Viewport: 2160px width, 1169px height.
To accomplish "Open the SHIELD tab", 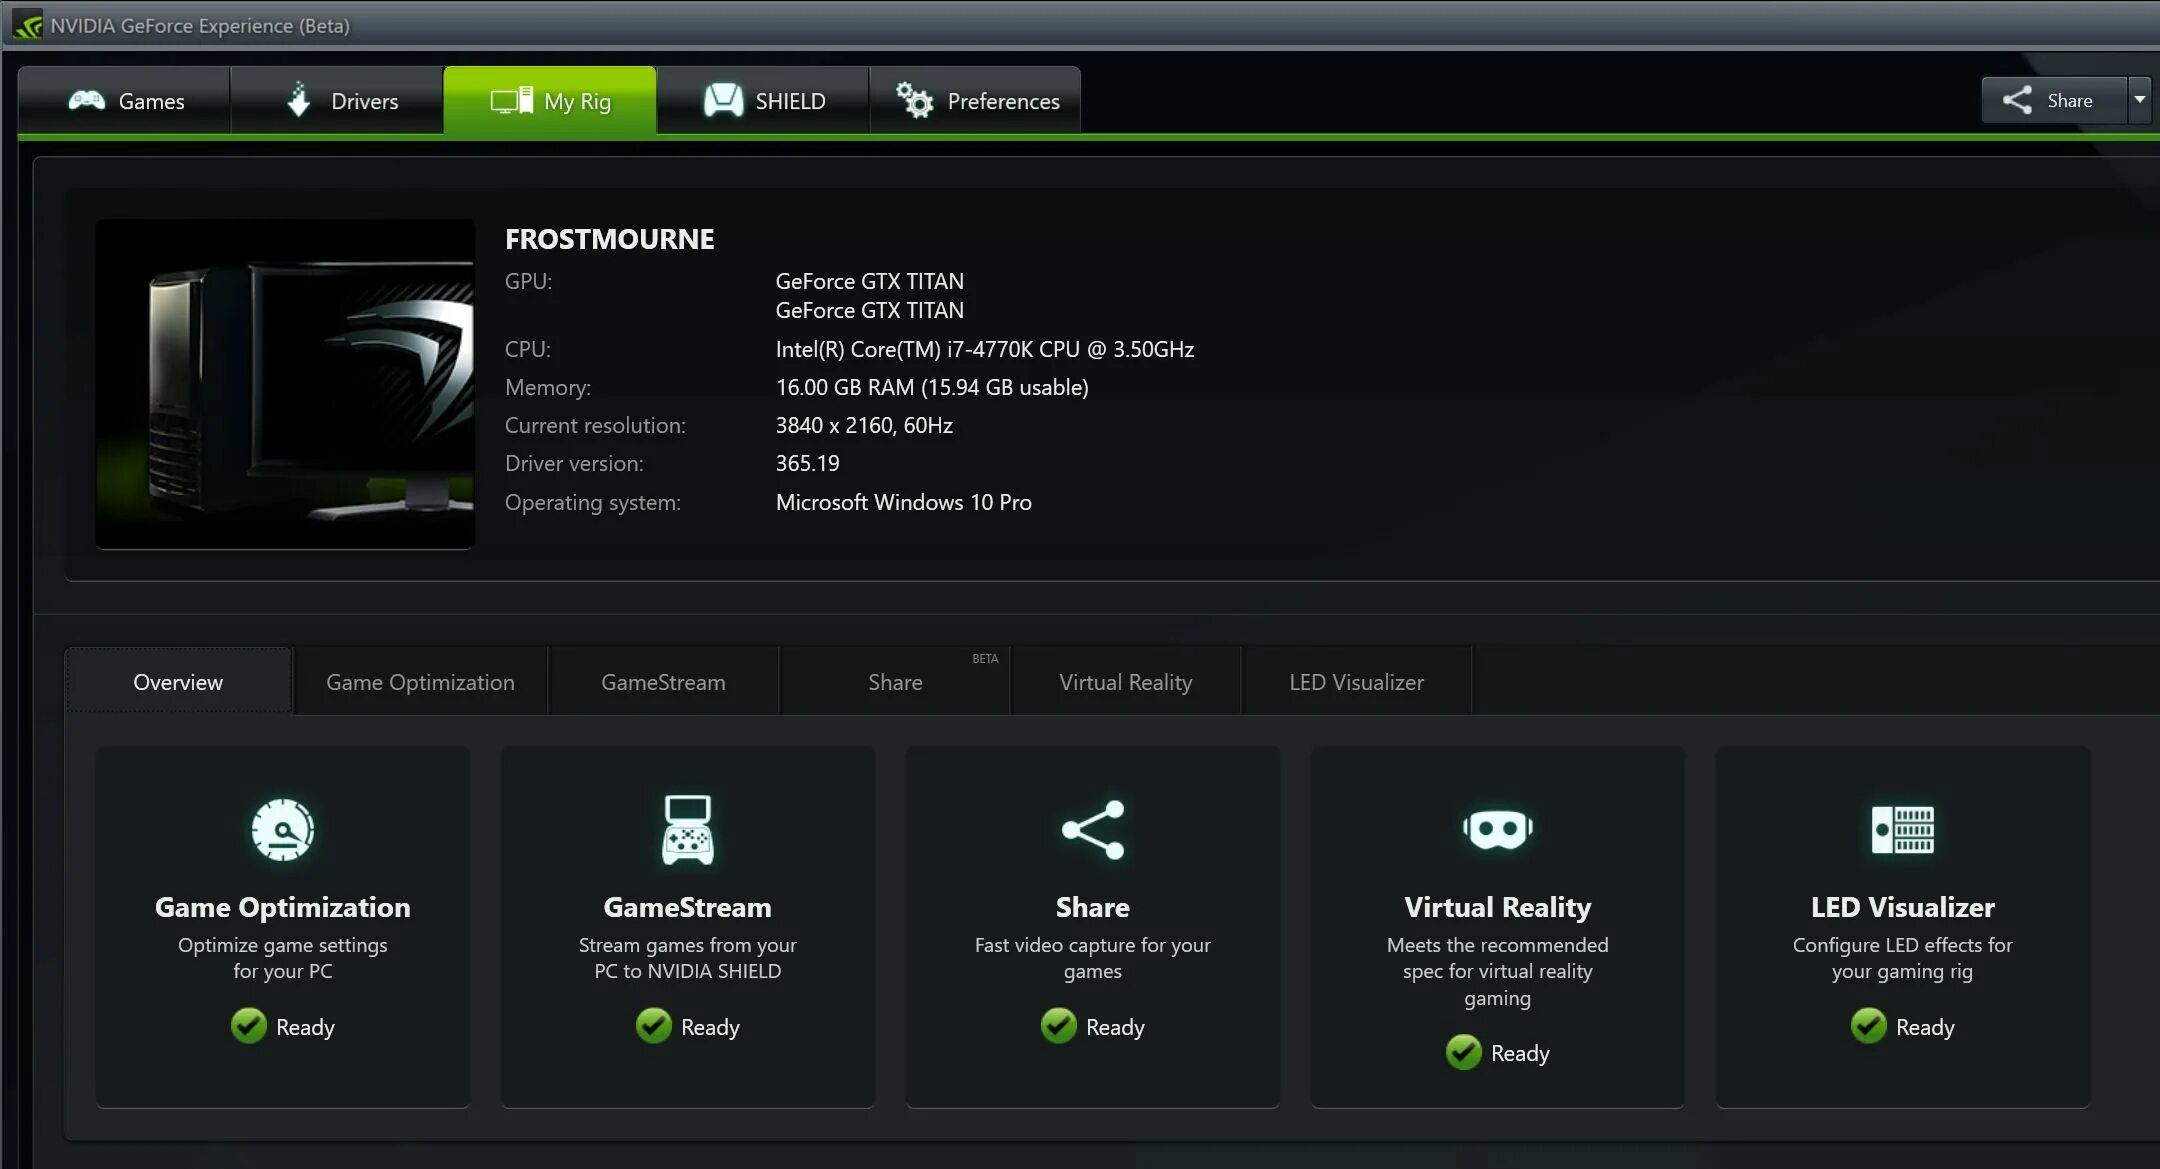I will [763, 100].
